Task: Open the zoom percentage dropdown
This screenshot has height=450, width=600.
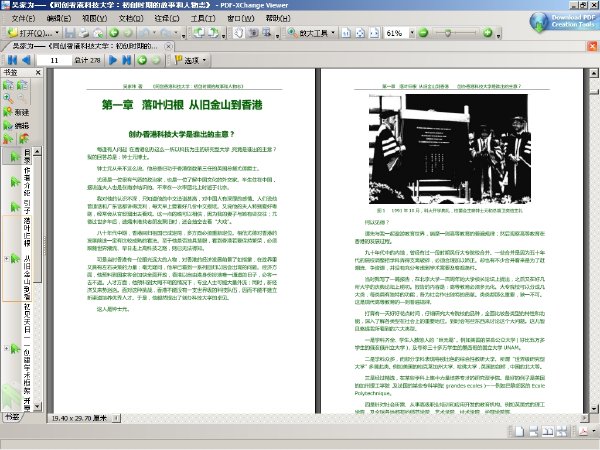Action: coord(412,33)
